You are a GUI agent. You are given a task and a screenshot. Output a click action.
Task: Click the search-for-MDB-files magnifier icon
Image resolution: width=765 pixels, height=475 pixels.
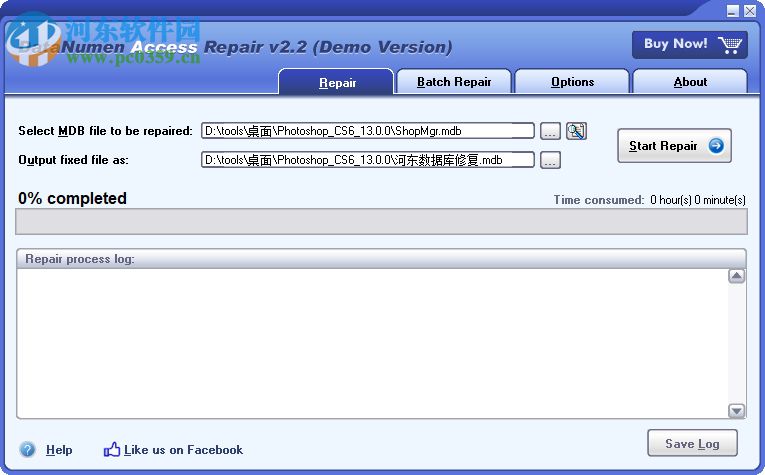(x=576, y=131)
